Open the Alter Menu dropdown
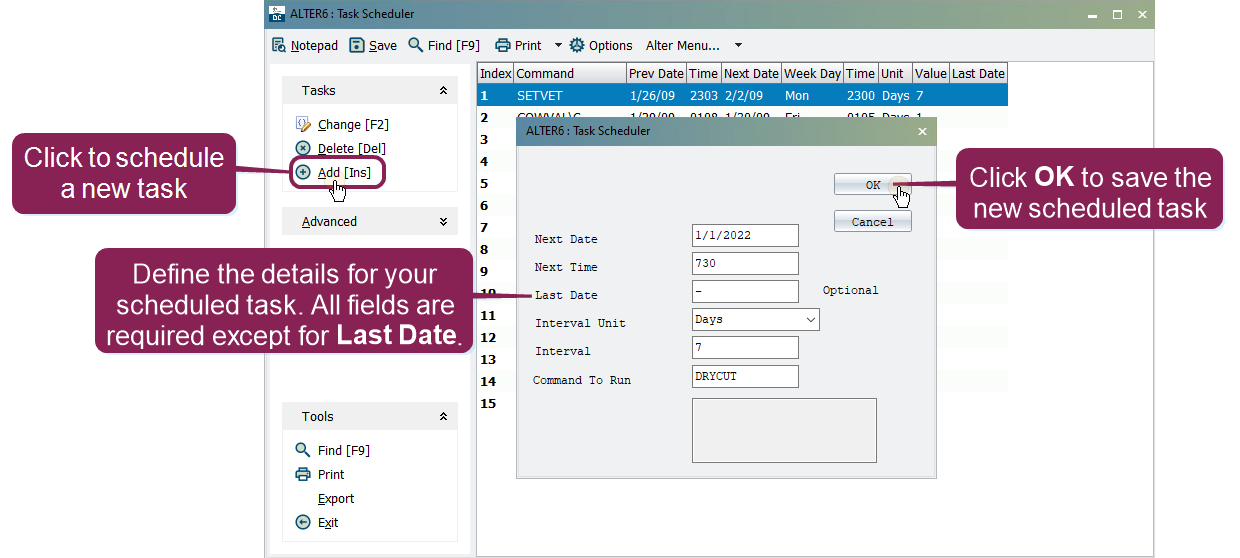 [x=738, y=45]
